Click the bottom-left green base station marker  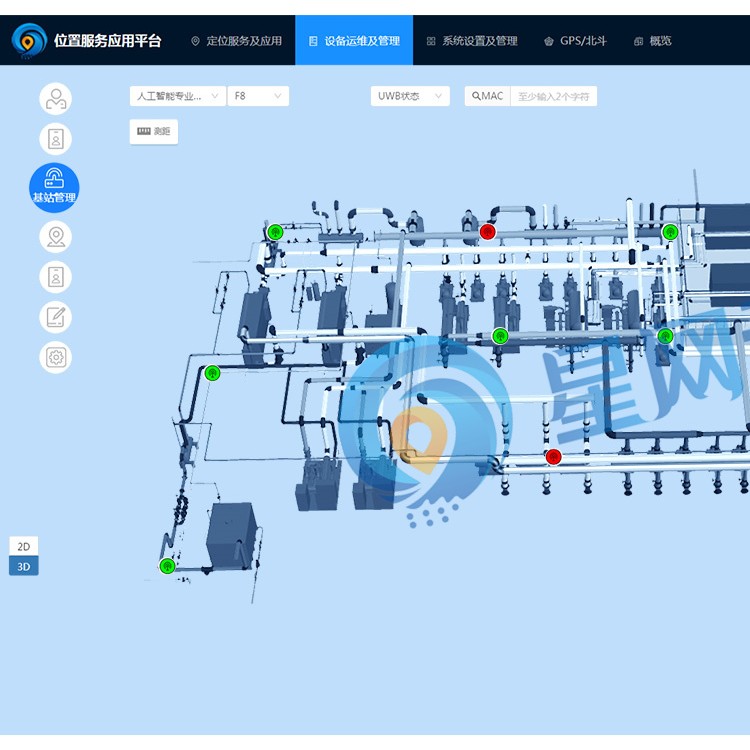point(167,566)
